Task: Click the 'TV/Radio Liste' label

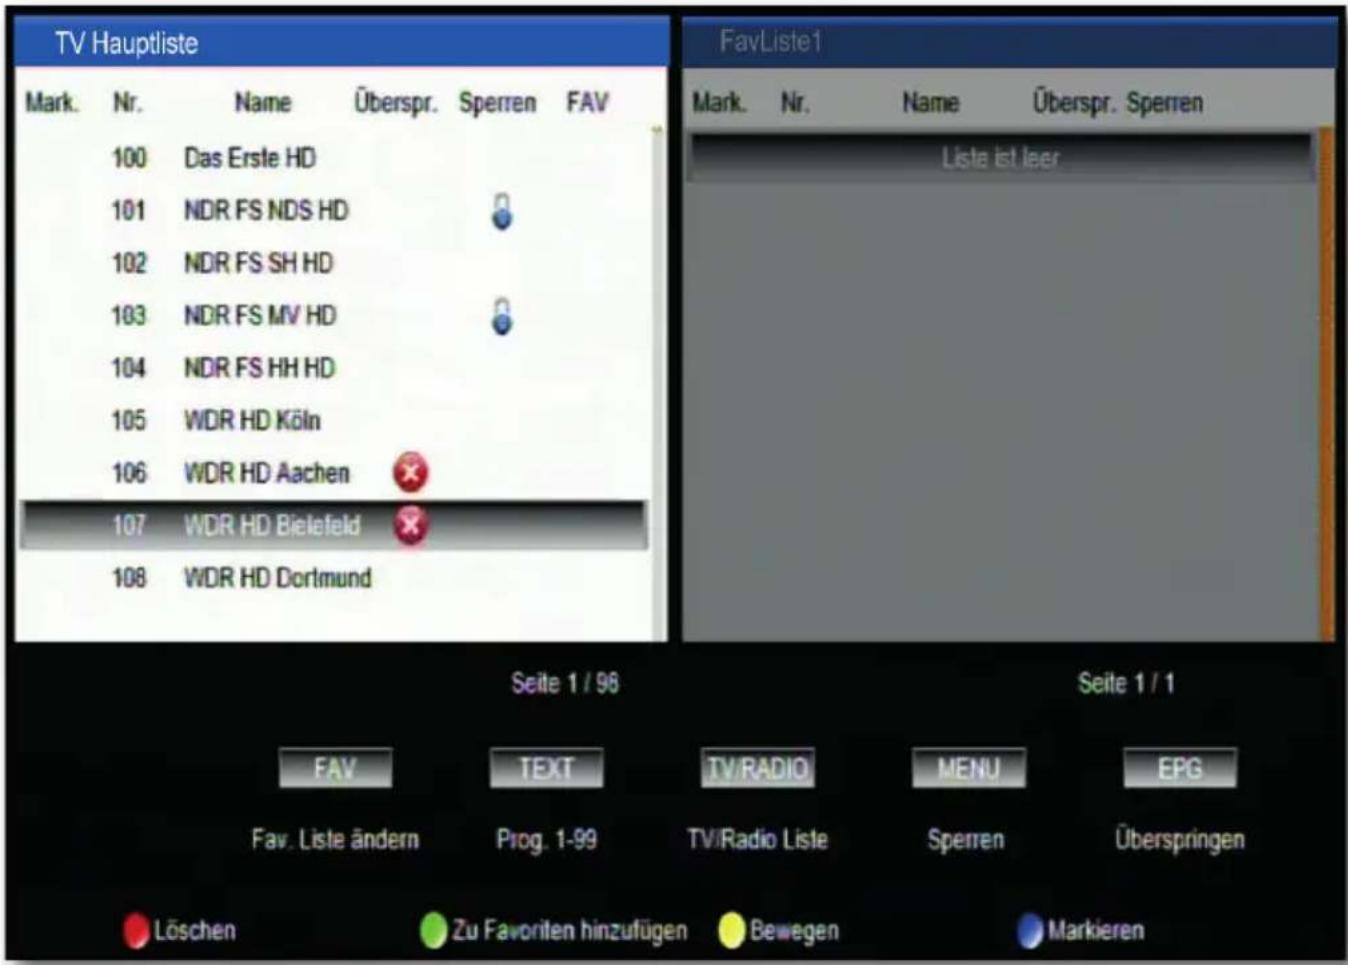Action: pos(757,839)
